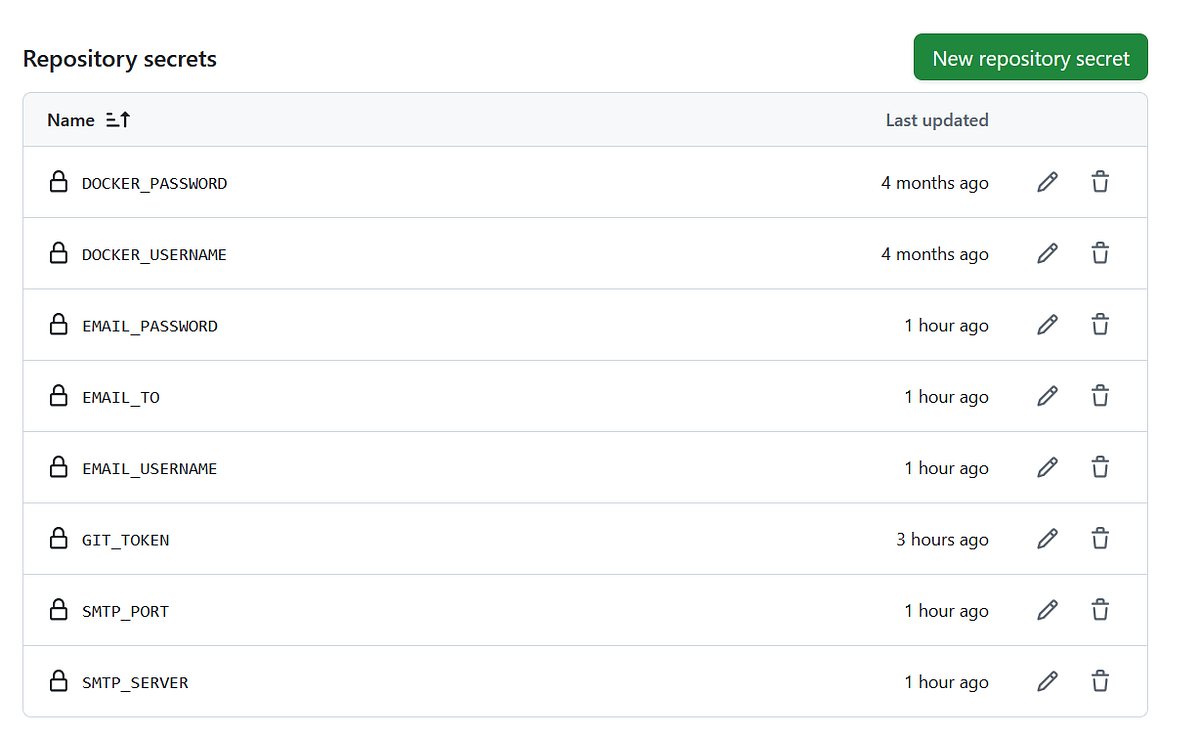
Task: Toggle the name sort order icon
Action: click(117, 119)
